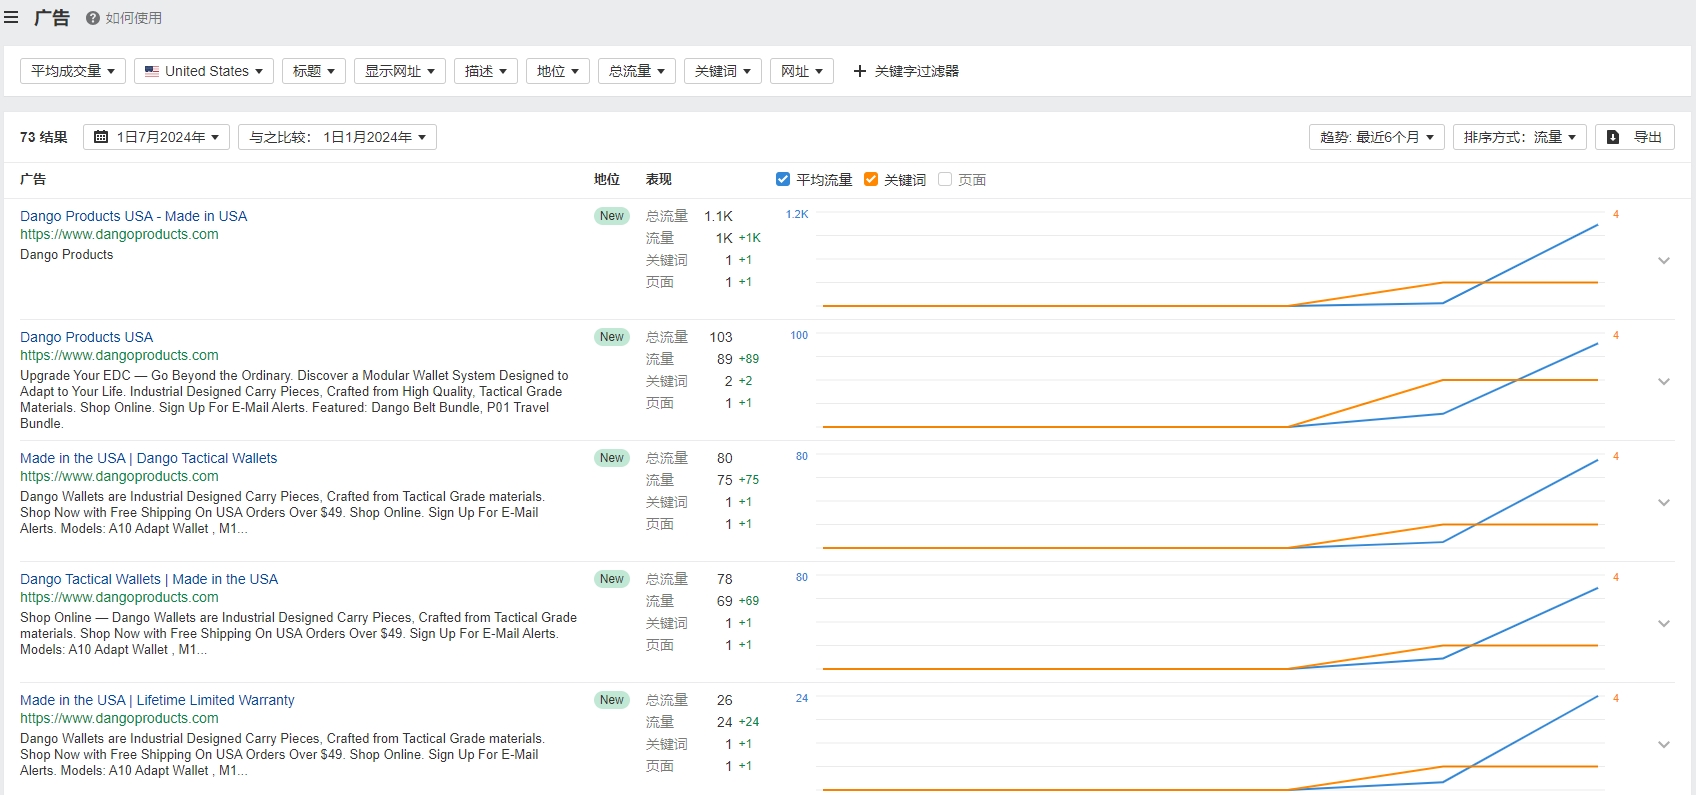
Task: Click the export file icon
Action: (1613, 137)
